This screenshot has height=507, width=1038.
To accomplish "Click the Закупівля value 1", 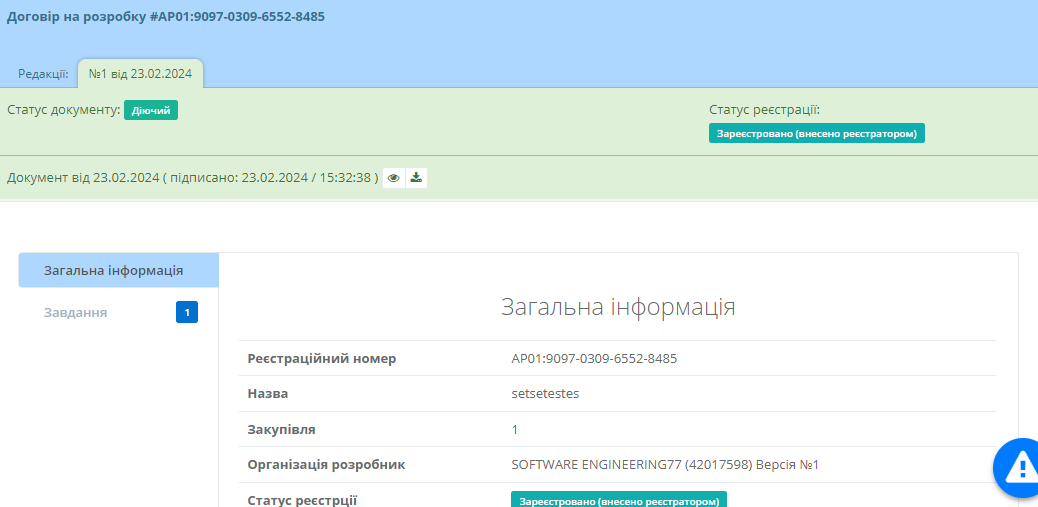I will 515,429.
